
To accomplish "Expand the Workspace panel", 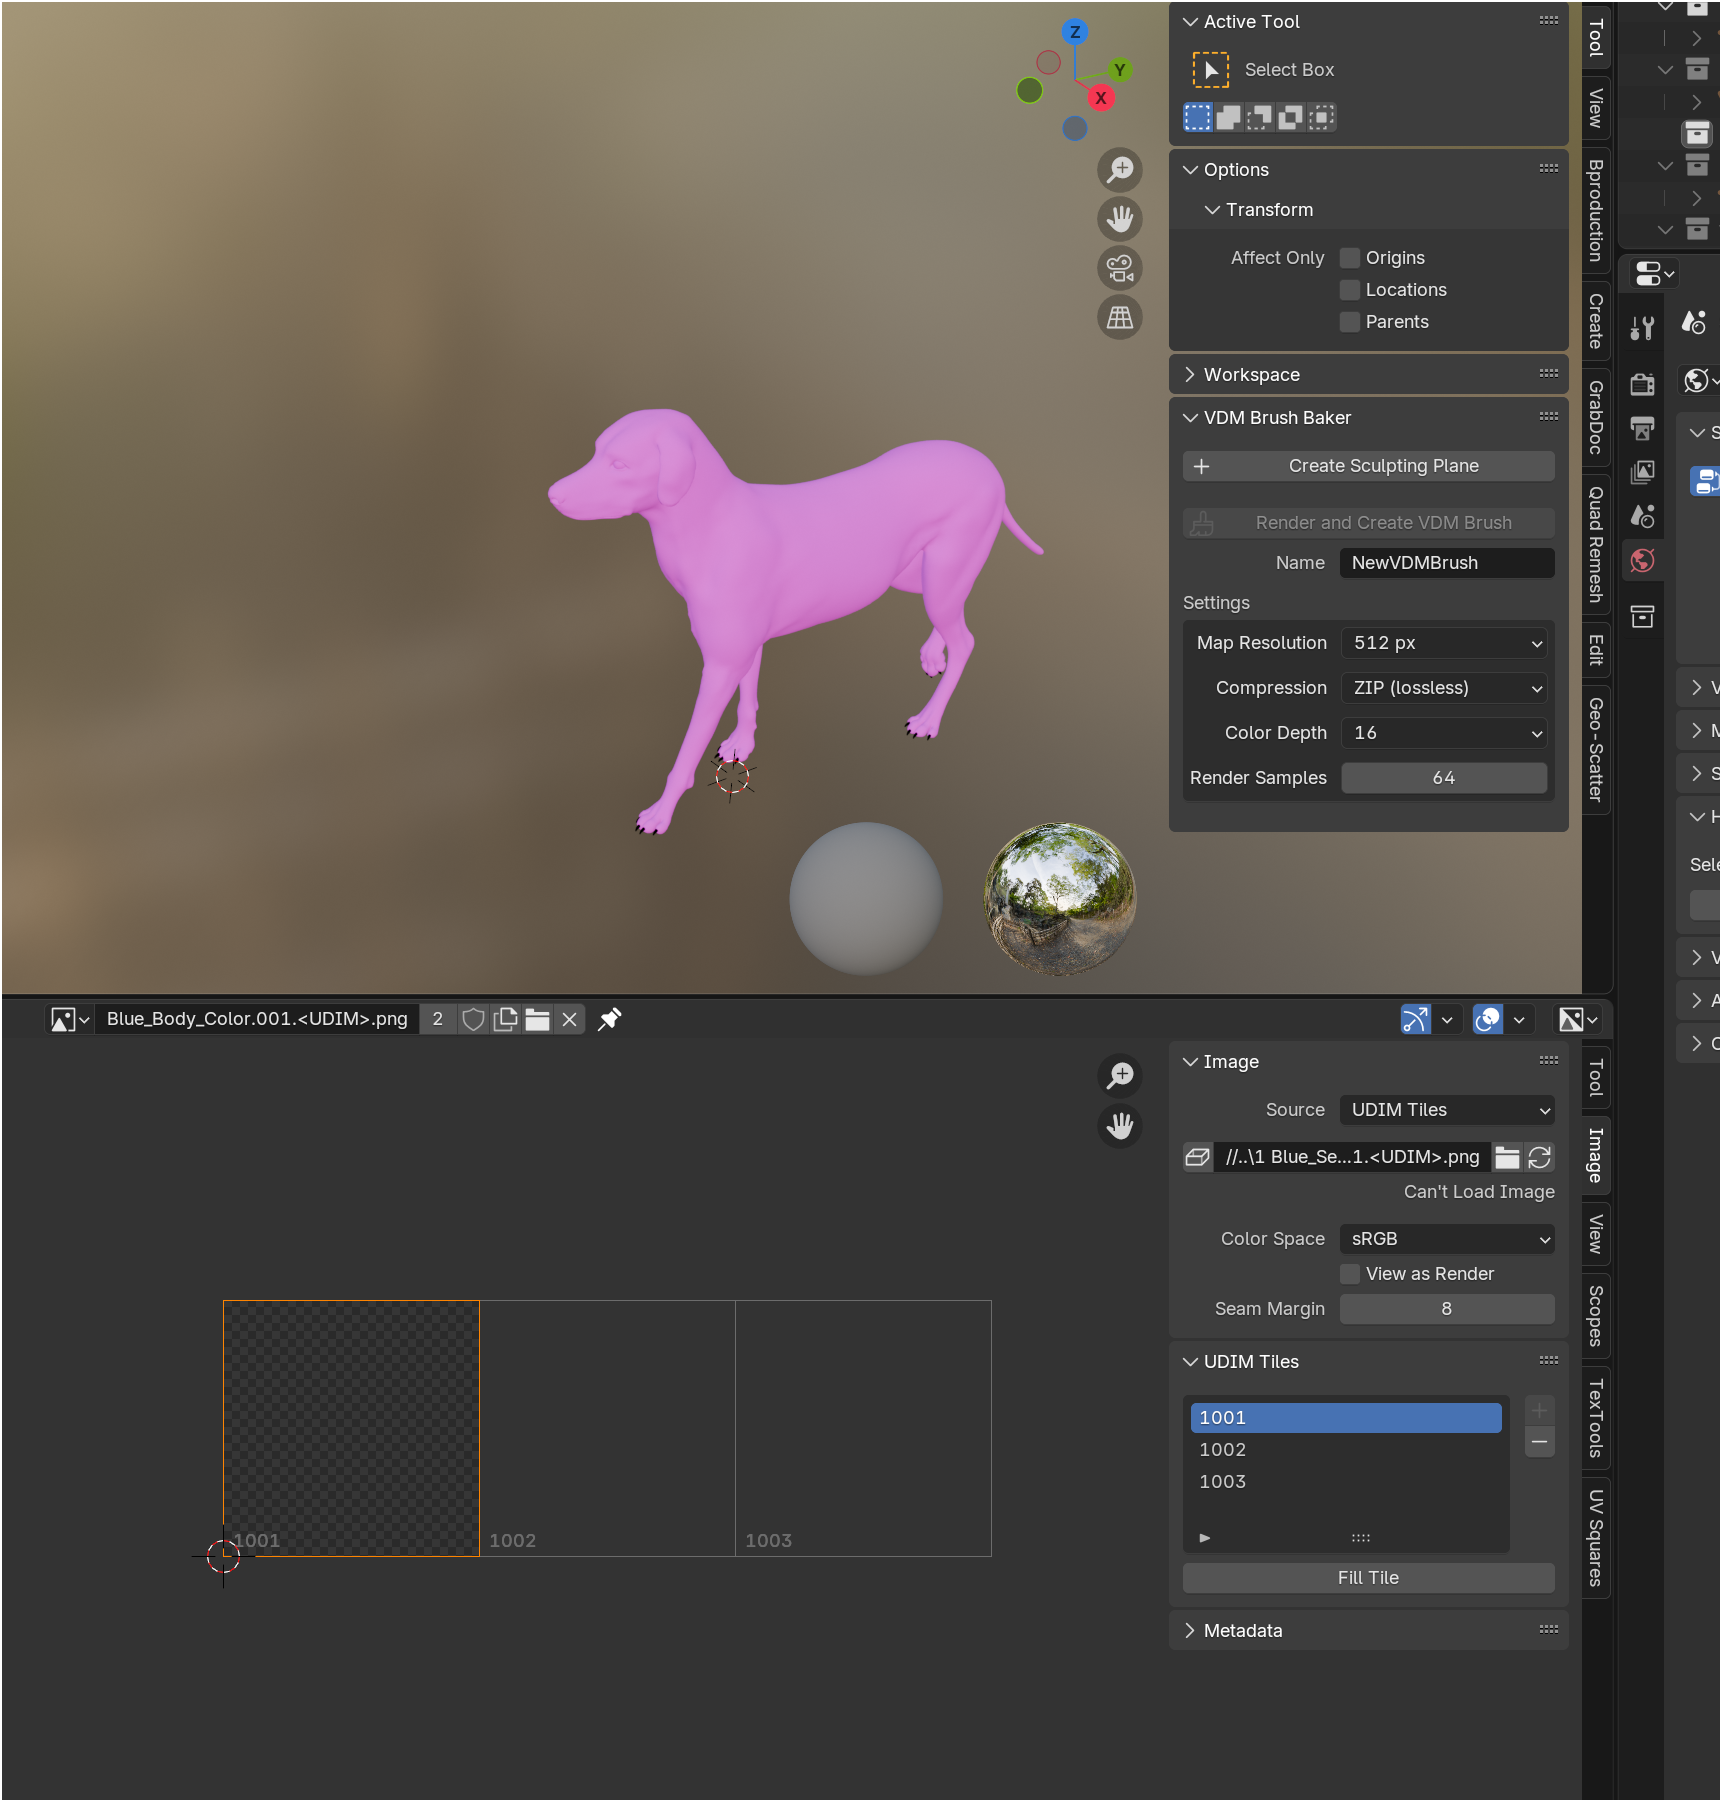I will (x=1369, y=375).
